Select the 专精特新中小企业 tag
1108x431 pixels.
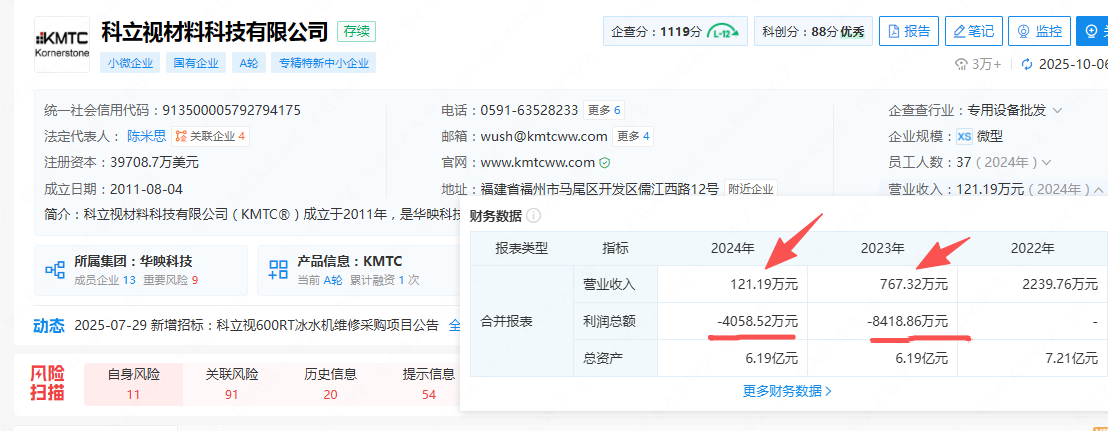click(x=324, y=63)
